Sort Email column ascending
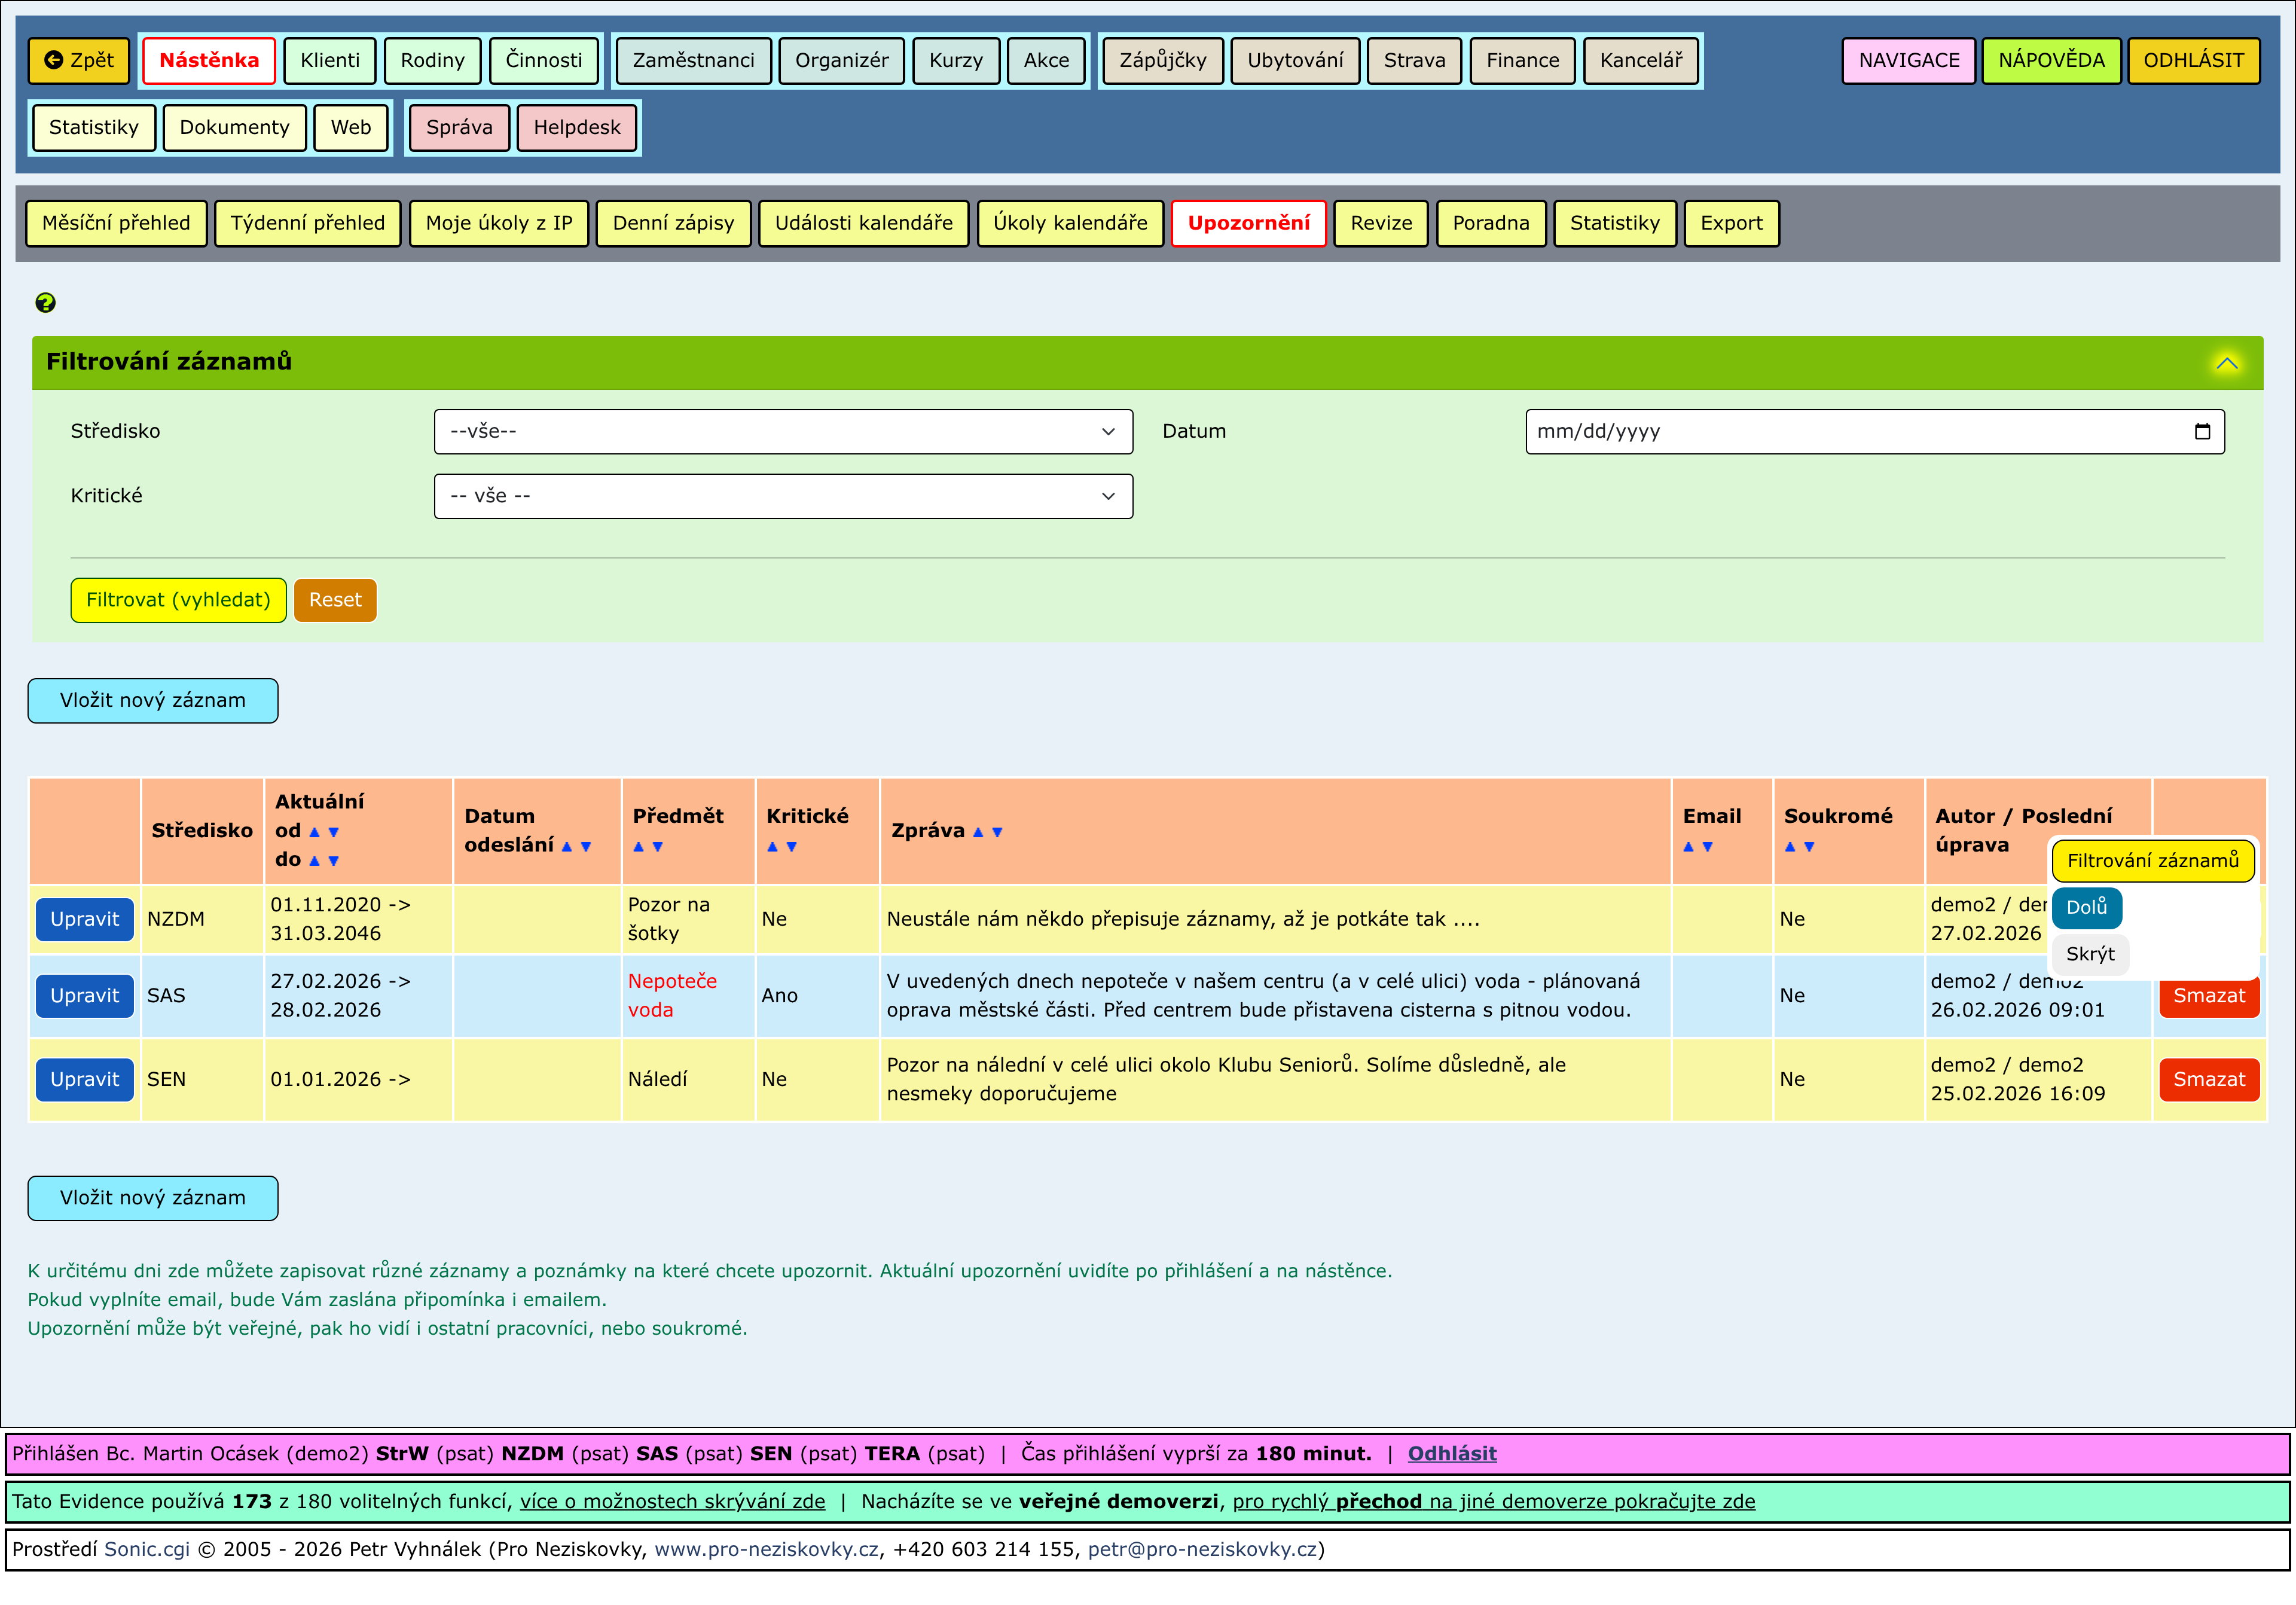2296x1605 pixels. (1688, 847)
